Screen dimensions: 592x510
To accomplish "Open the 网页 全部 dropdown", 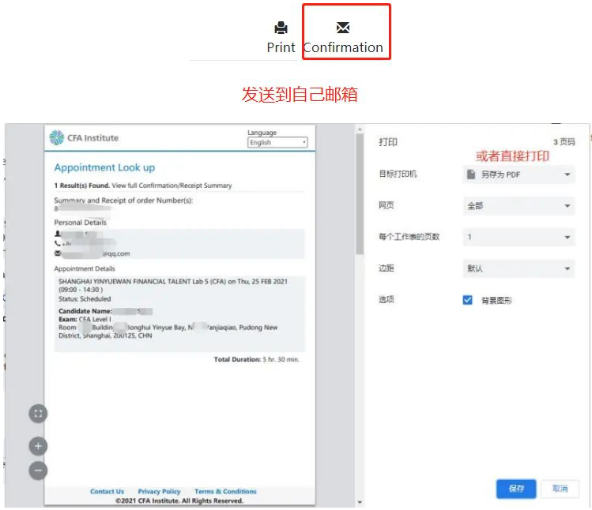I will click(x=519, y=206).
